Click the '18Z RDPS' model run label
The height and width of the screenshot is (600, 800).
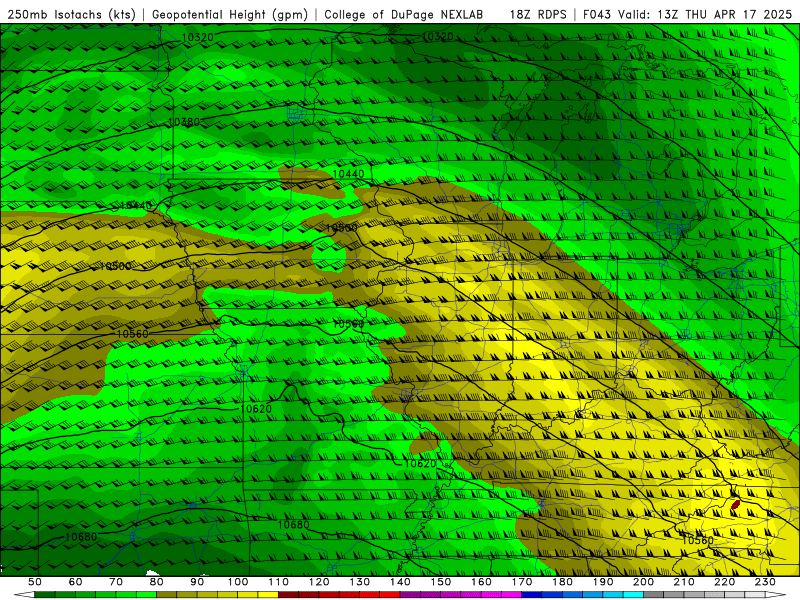coord(538,15)
